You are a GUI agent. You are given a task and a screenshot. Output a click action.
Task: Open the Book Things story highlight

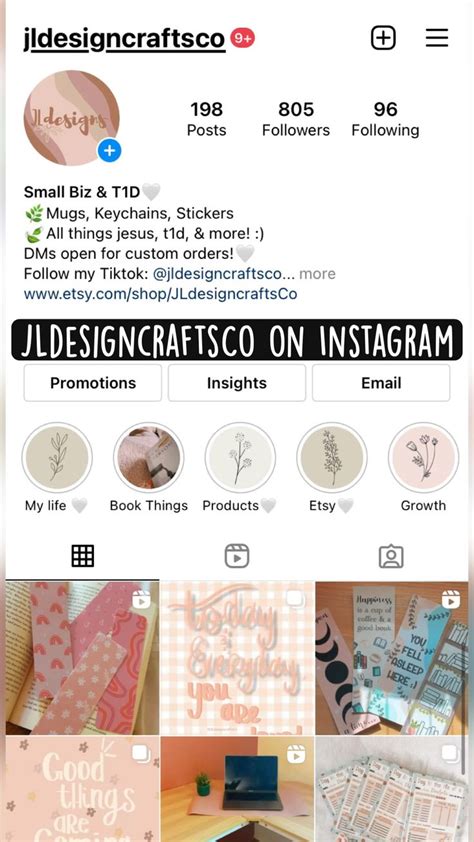pyautogui.click(x=149, y=458)
